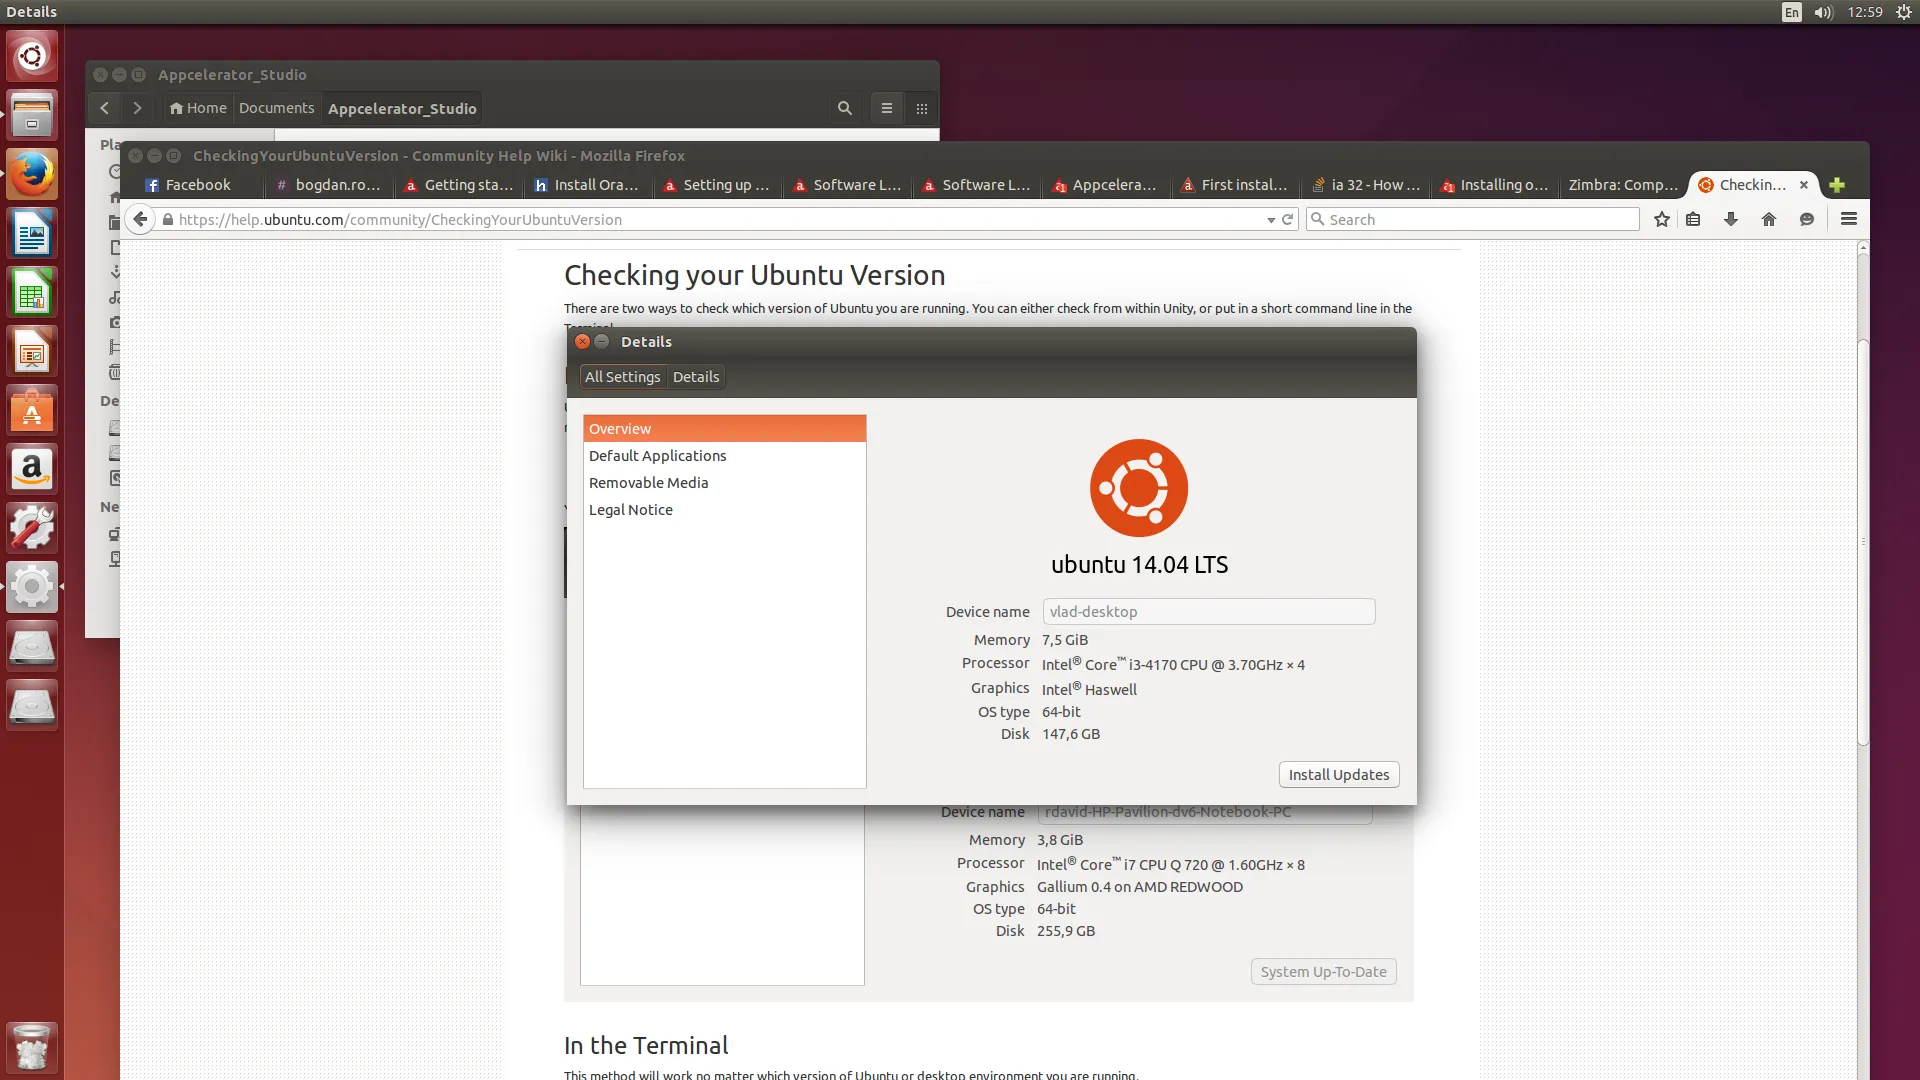Open Ubuntu Software Center launcher icon
Screen dimensions: 1920x1080
pyautogui.click(x=32, y=411)
